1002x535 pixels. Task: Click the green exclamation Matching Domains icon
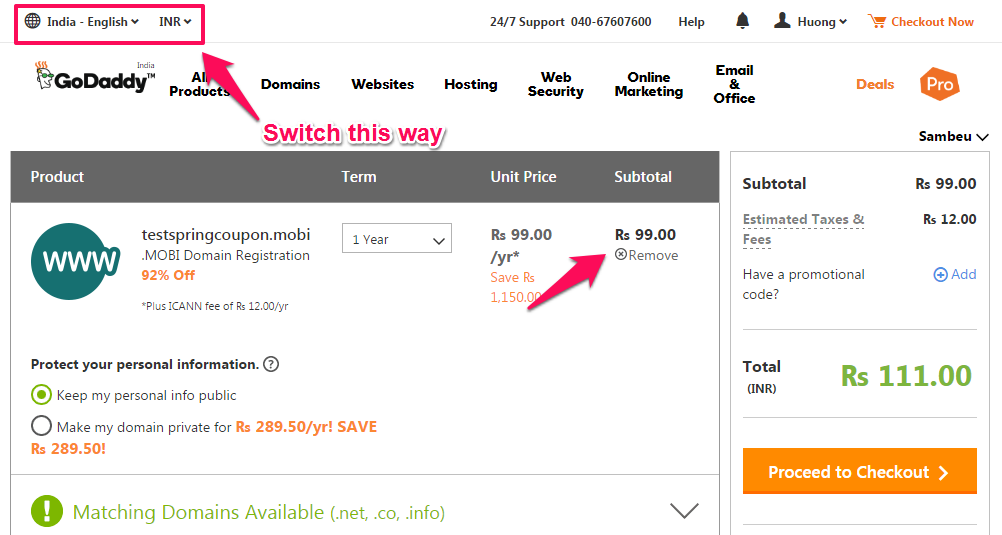tap(47, 511)
